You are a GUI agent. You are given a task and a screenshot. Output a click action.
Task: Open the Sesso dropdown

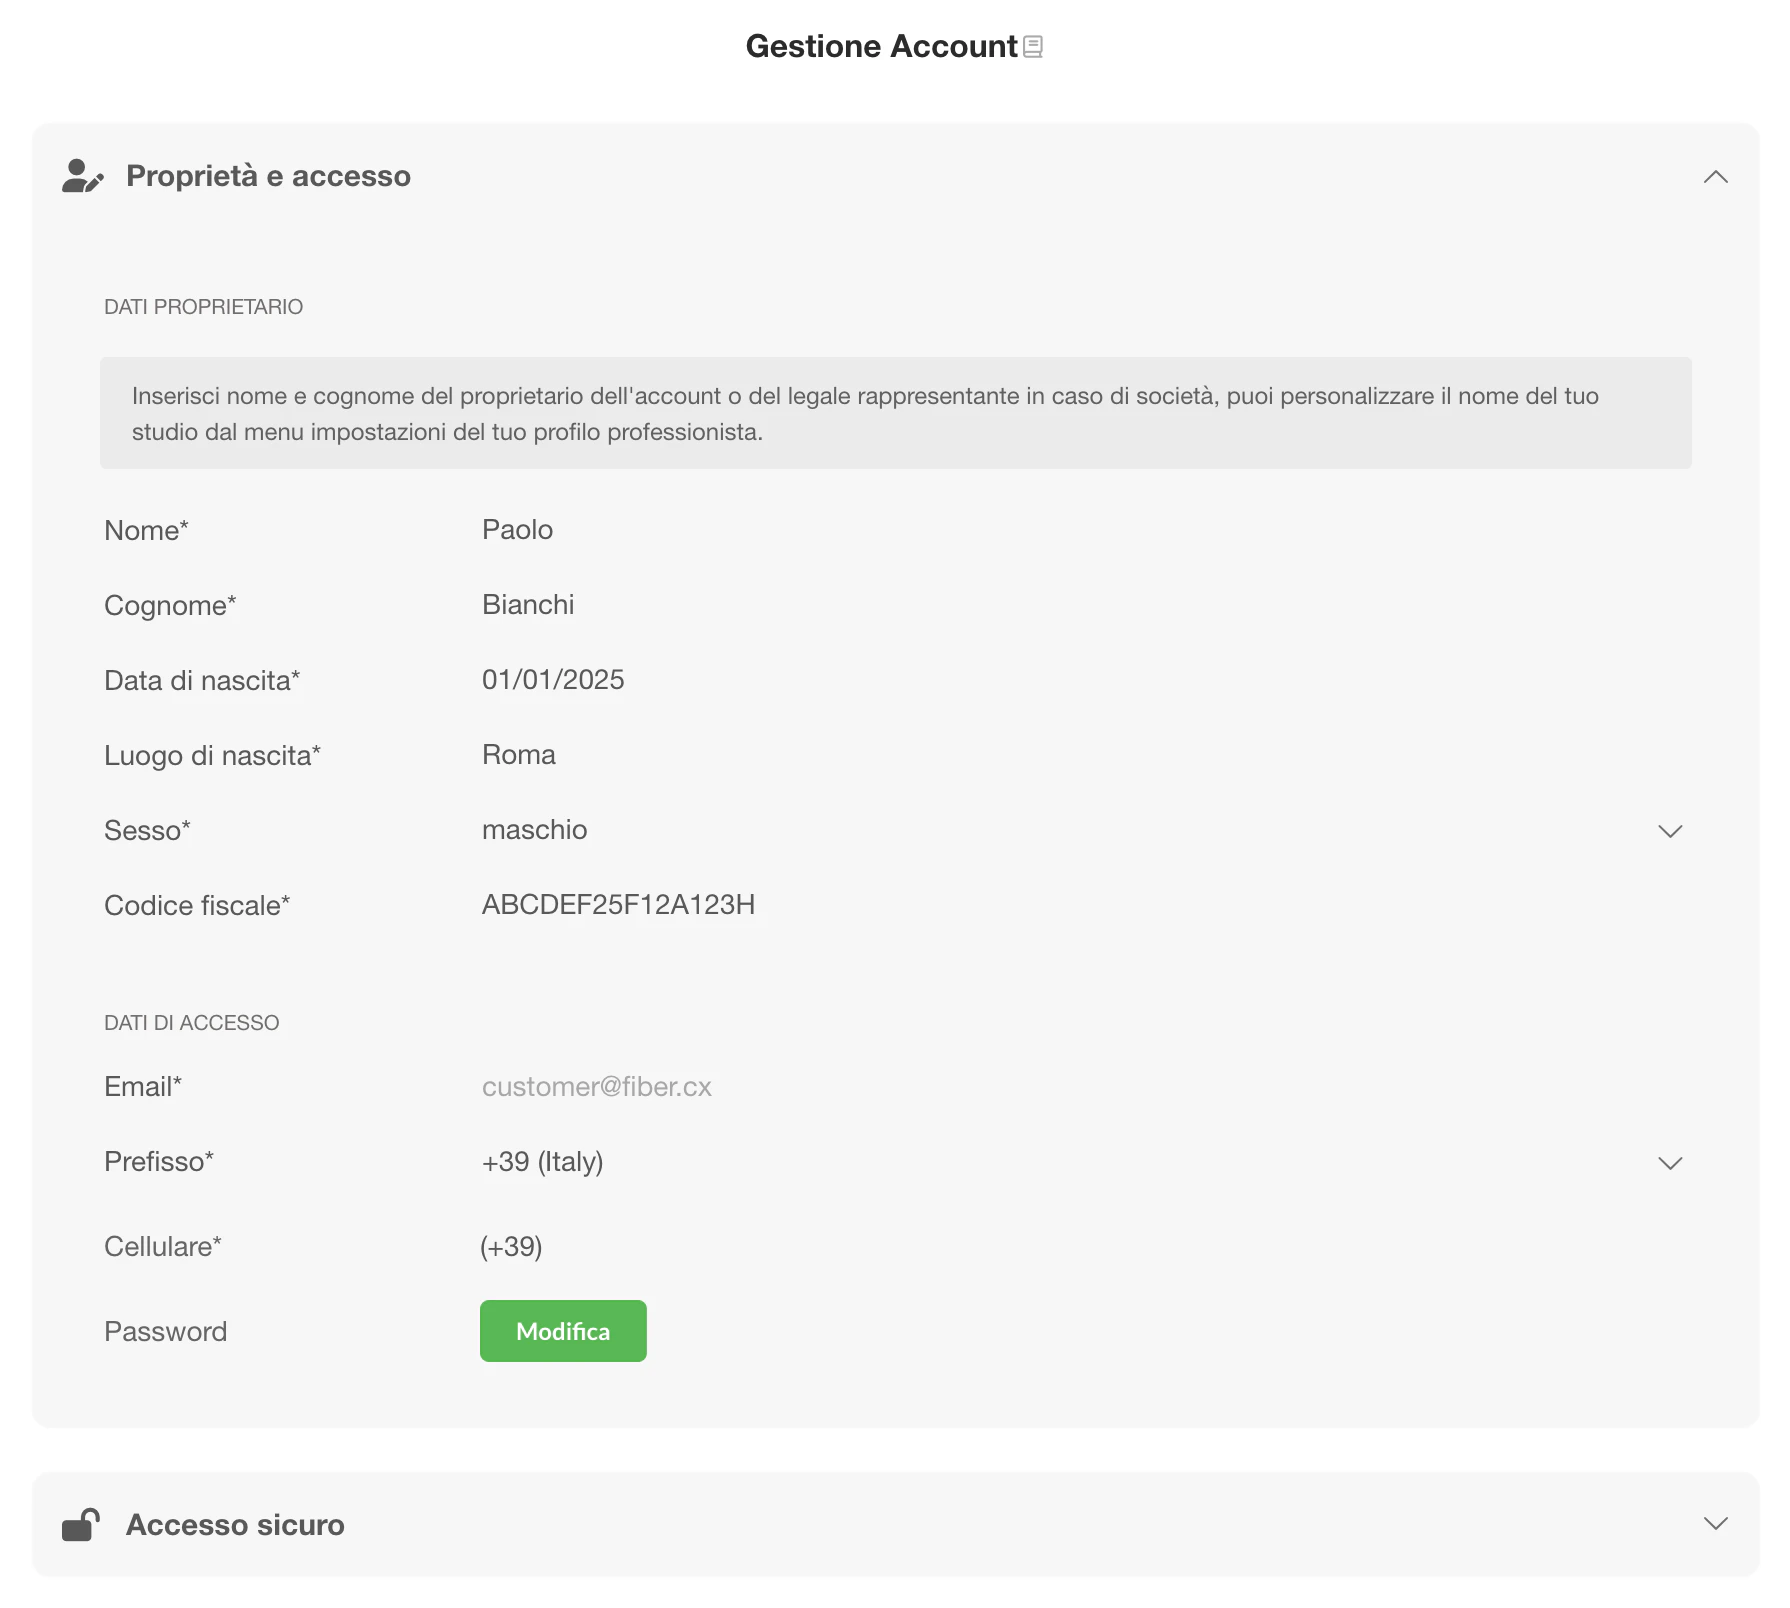1669,831
